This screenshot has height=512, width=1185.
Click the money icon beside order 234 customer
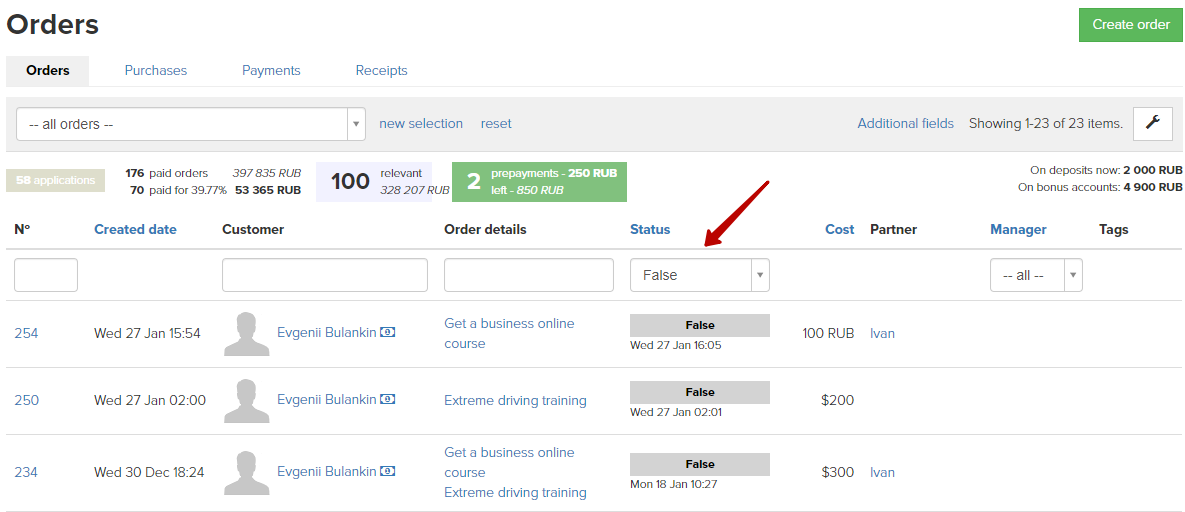click(387, 471)
